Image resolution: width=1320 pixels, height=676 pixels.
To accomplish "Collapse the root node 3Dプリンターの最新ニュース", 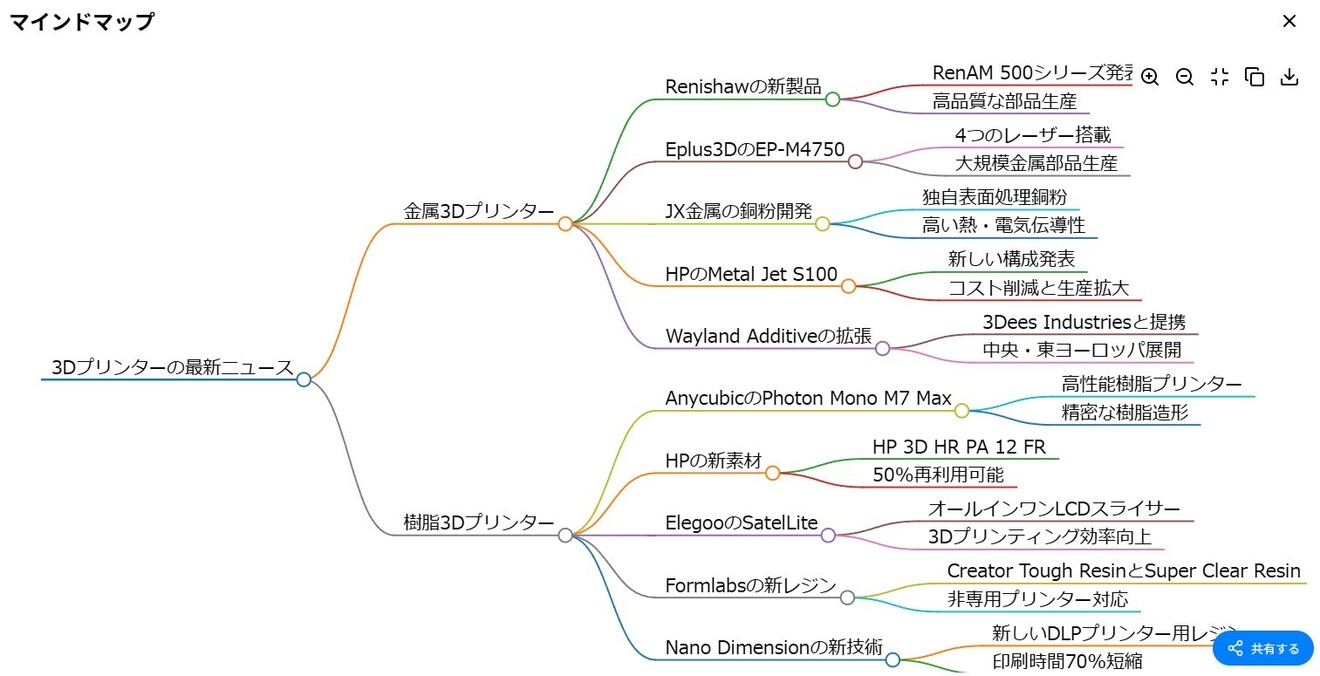I will tap(304, 379).
